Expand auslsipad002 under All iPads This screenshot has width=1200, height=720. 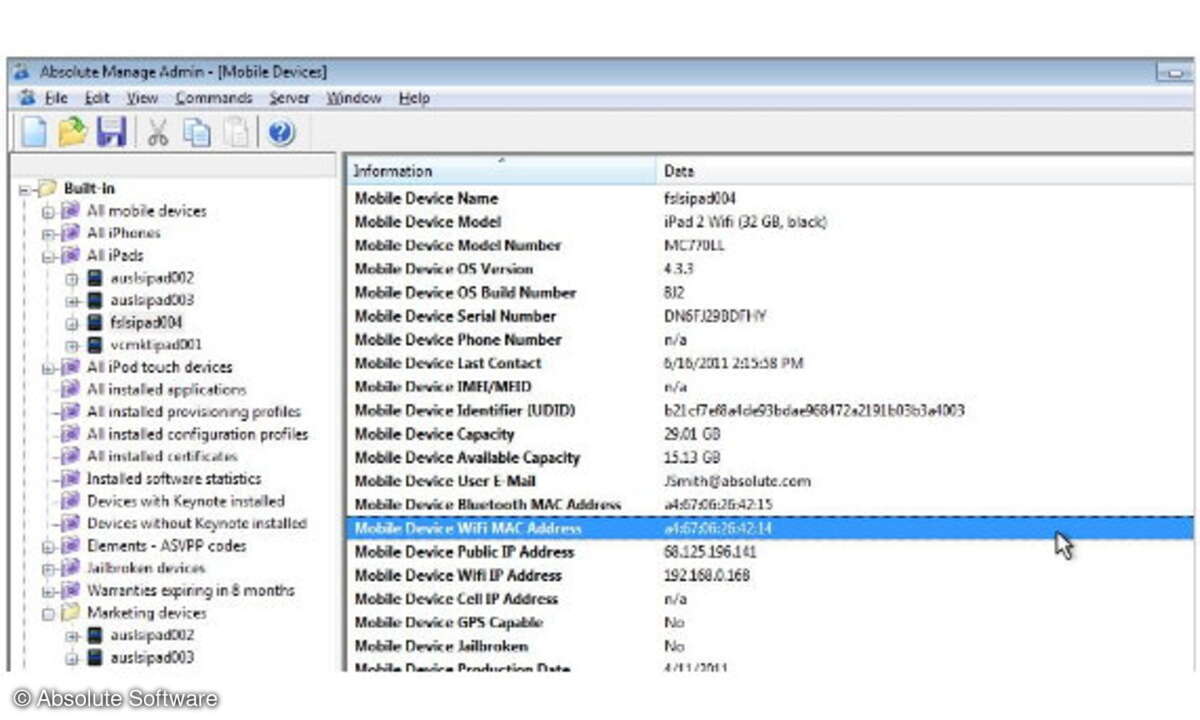(x=72, y=279)
